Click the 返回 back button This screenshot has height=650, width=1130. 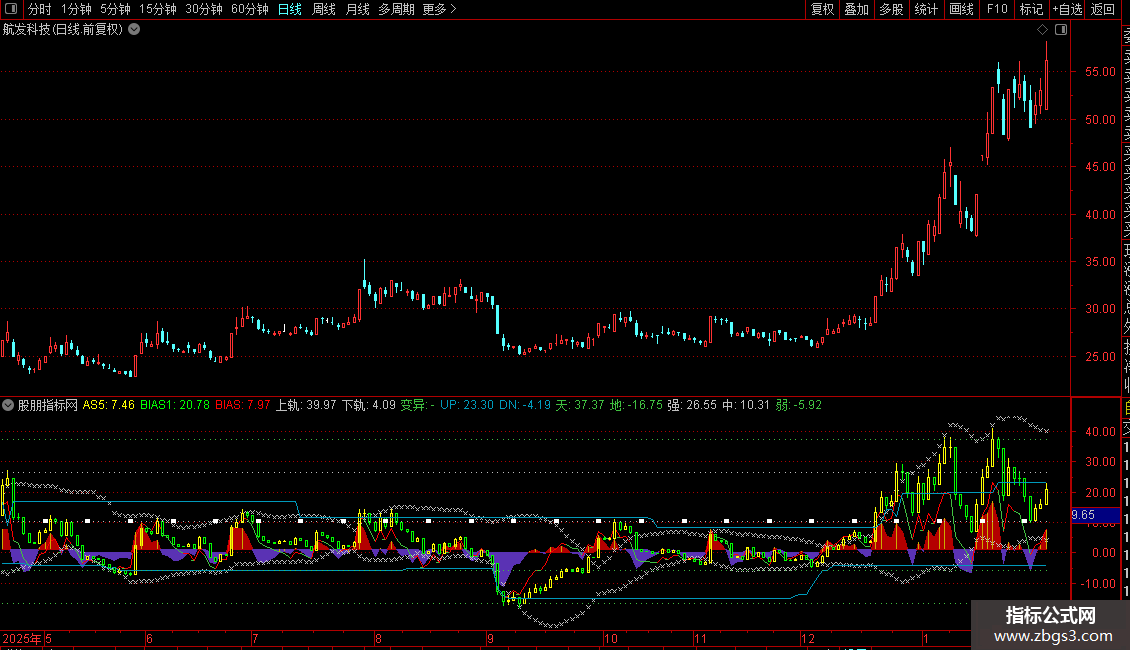click(x=1103, y=9)
